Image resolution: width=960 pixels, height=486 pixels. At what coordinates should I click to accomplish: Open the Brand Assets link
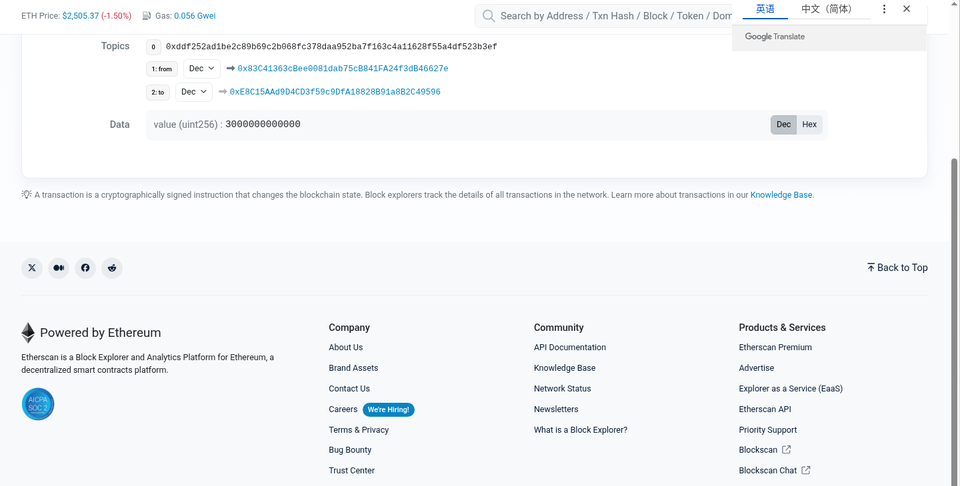[353, 368]
